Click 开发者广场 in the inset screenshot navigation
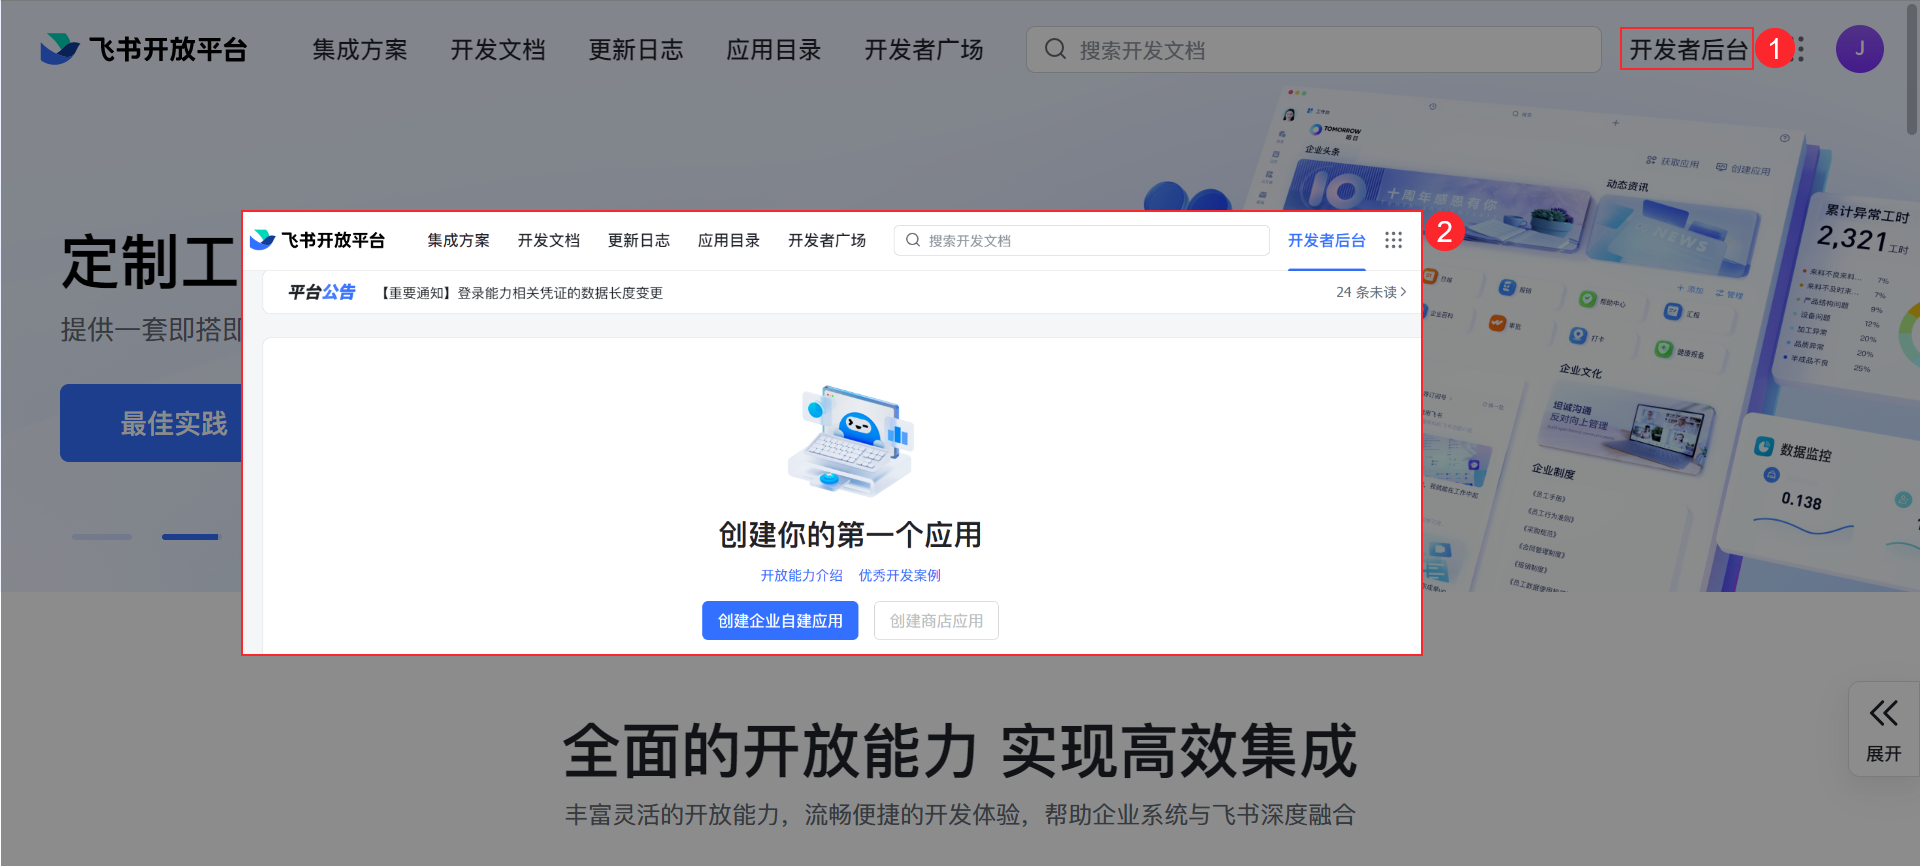Viewport: 1932px width, 867px height. 827,240
